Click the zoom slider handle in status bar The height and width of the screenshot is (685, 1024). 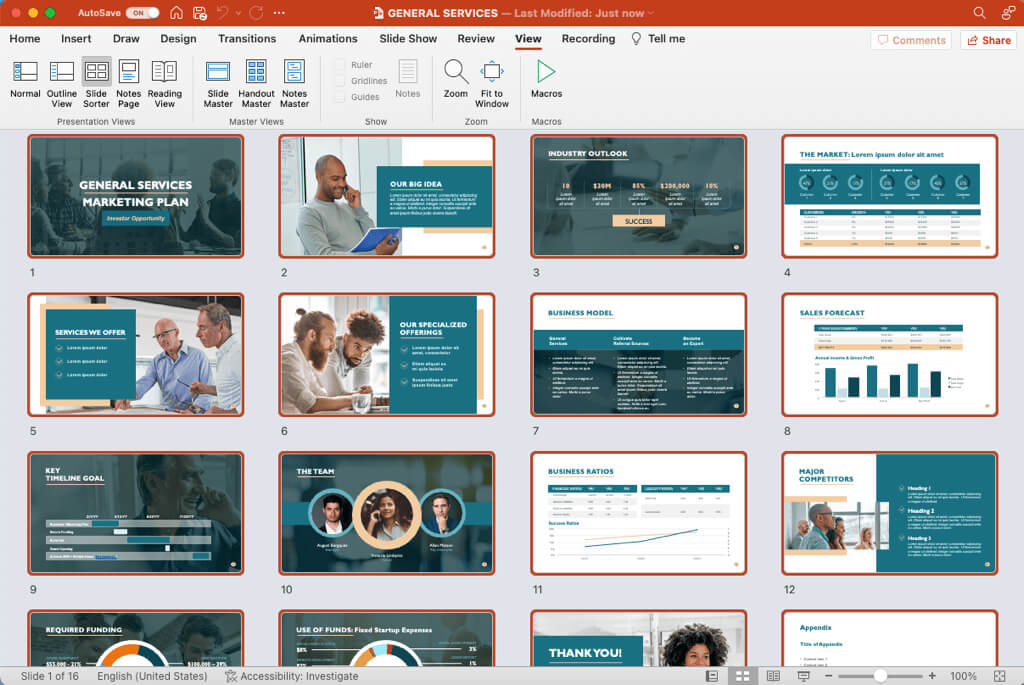coord(880,676)
